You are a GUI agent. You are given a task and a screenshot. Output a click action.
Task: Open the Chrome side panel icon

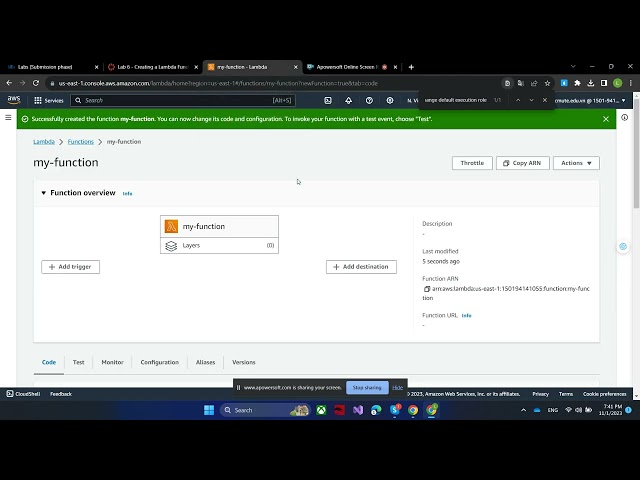[604, 83]
